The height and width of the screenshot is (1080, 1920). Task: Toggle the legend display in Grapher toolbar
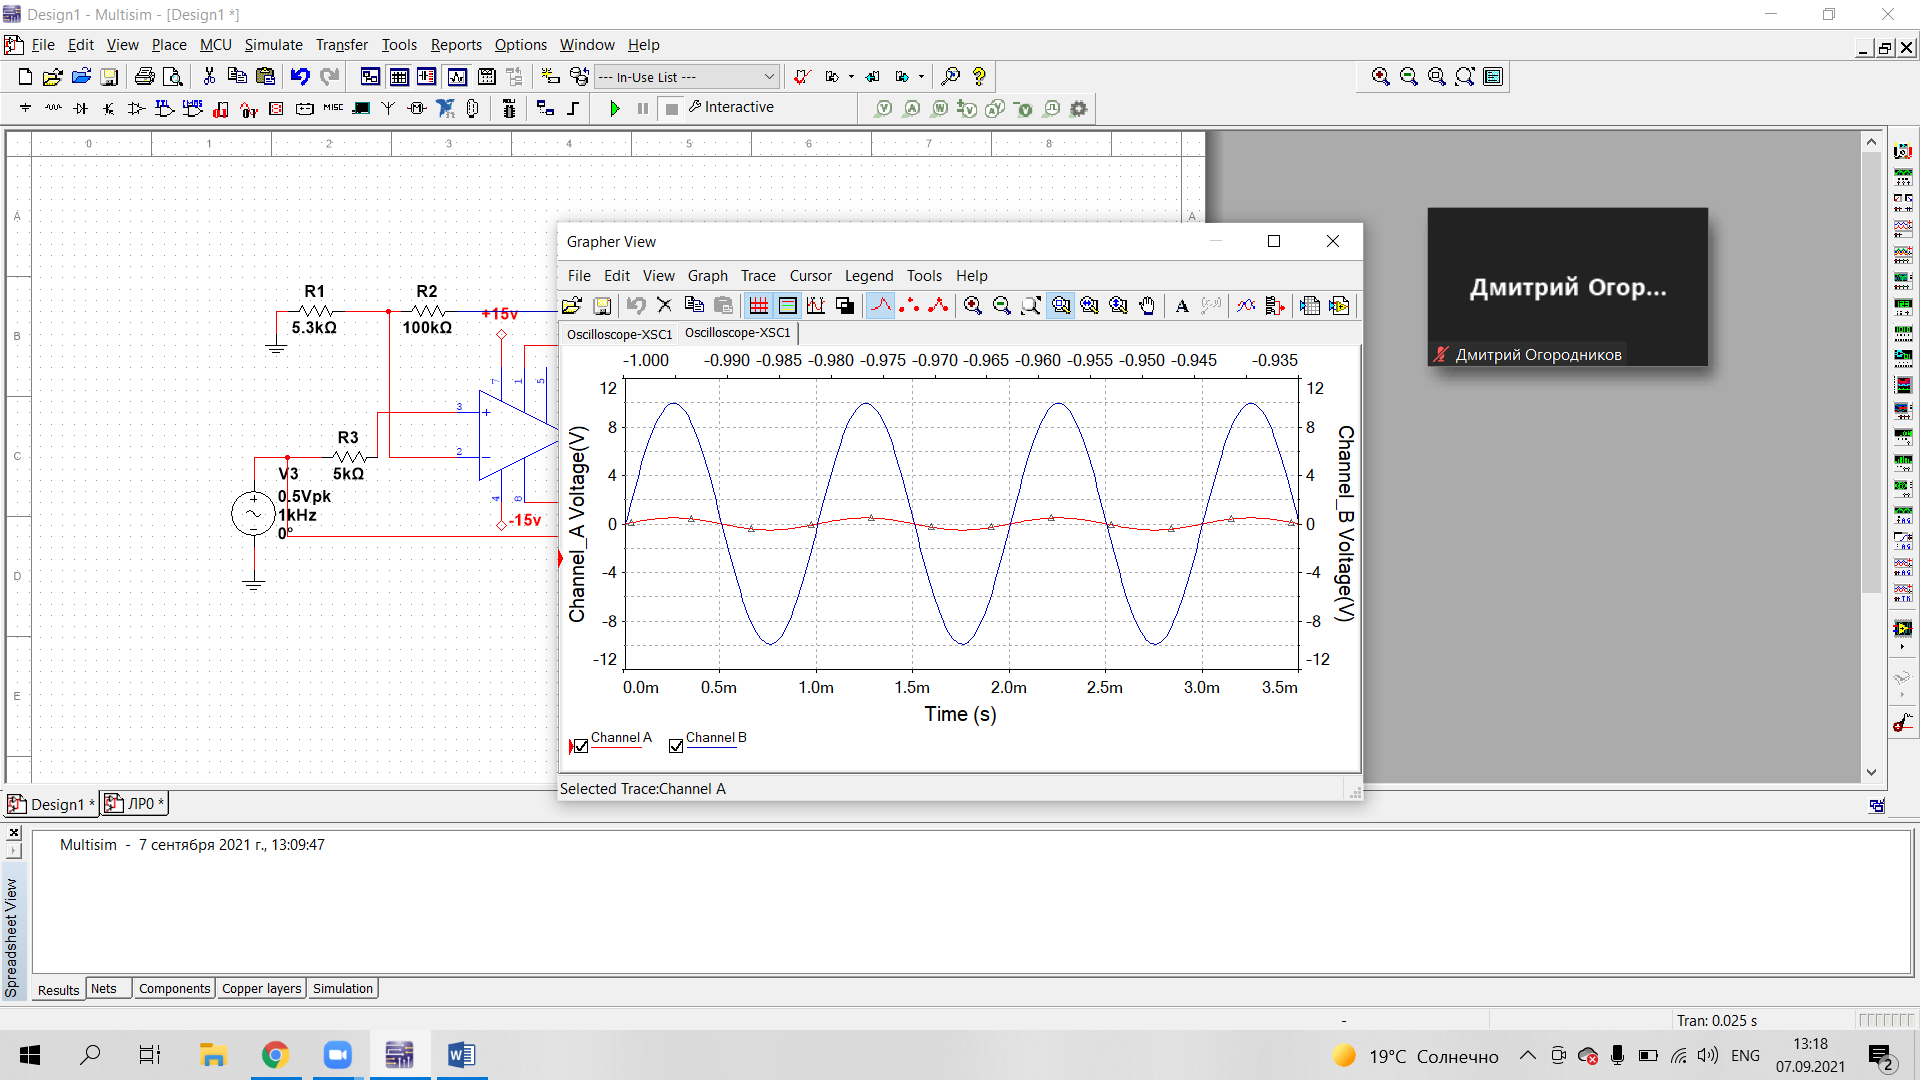788,306
